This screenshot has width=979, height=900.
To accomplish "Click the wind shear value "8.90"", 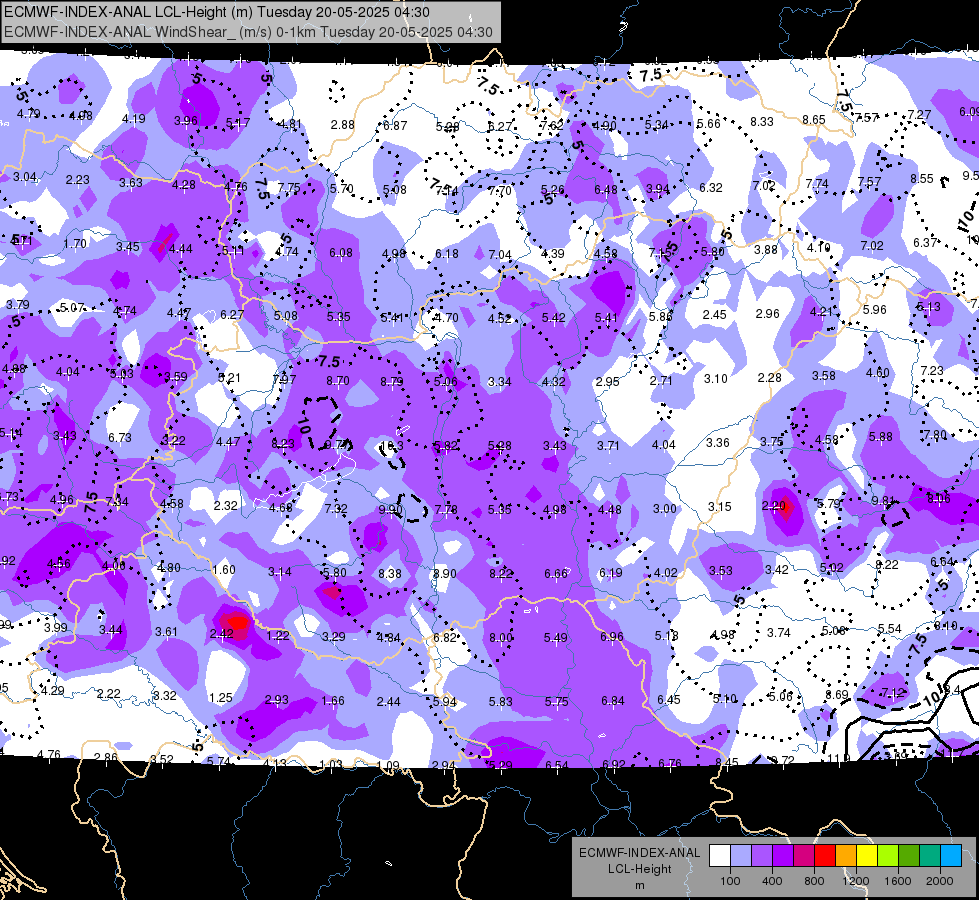I will (x=445, y=573).
